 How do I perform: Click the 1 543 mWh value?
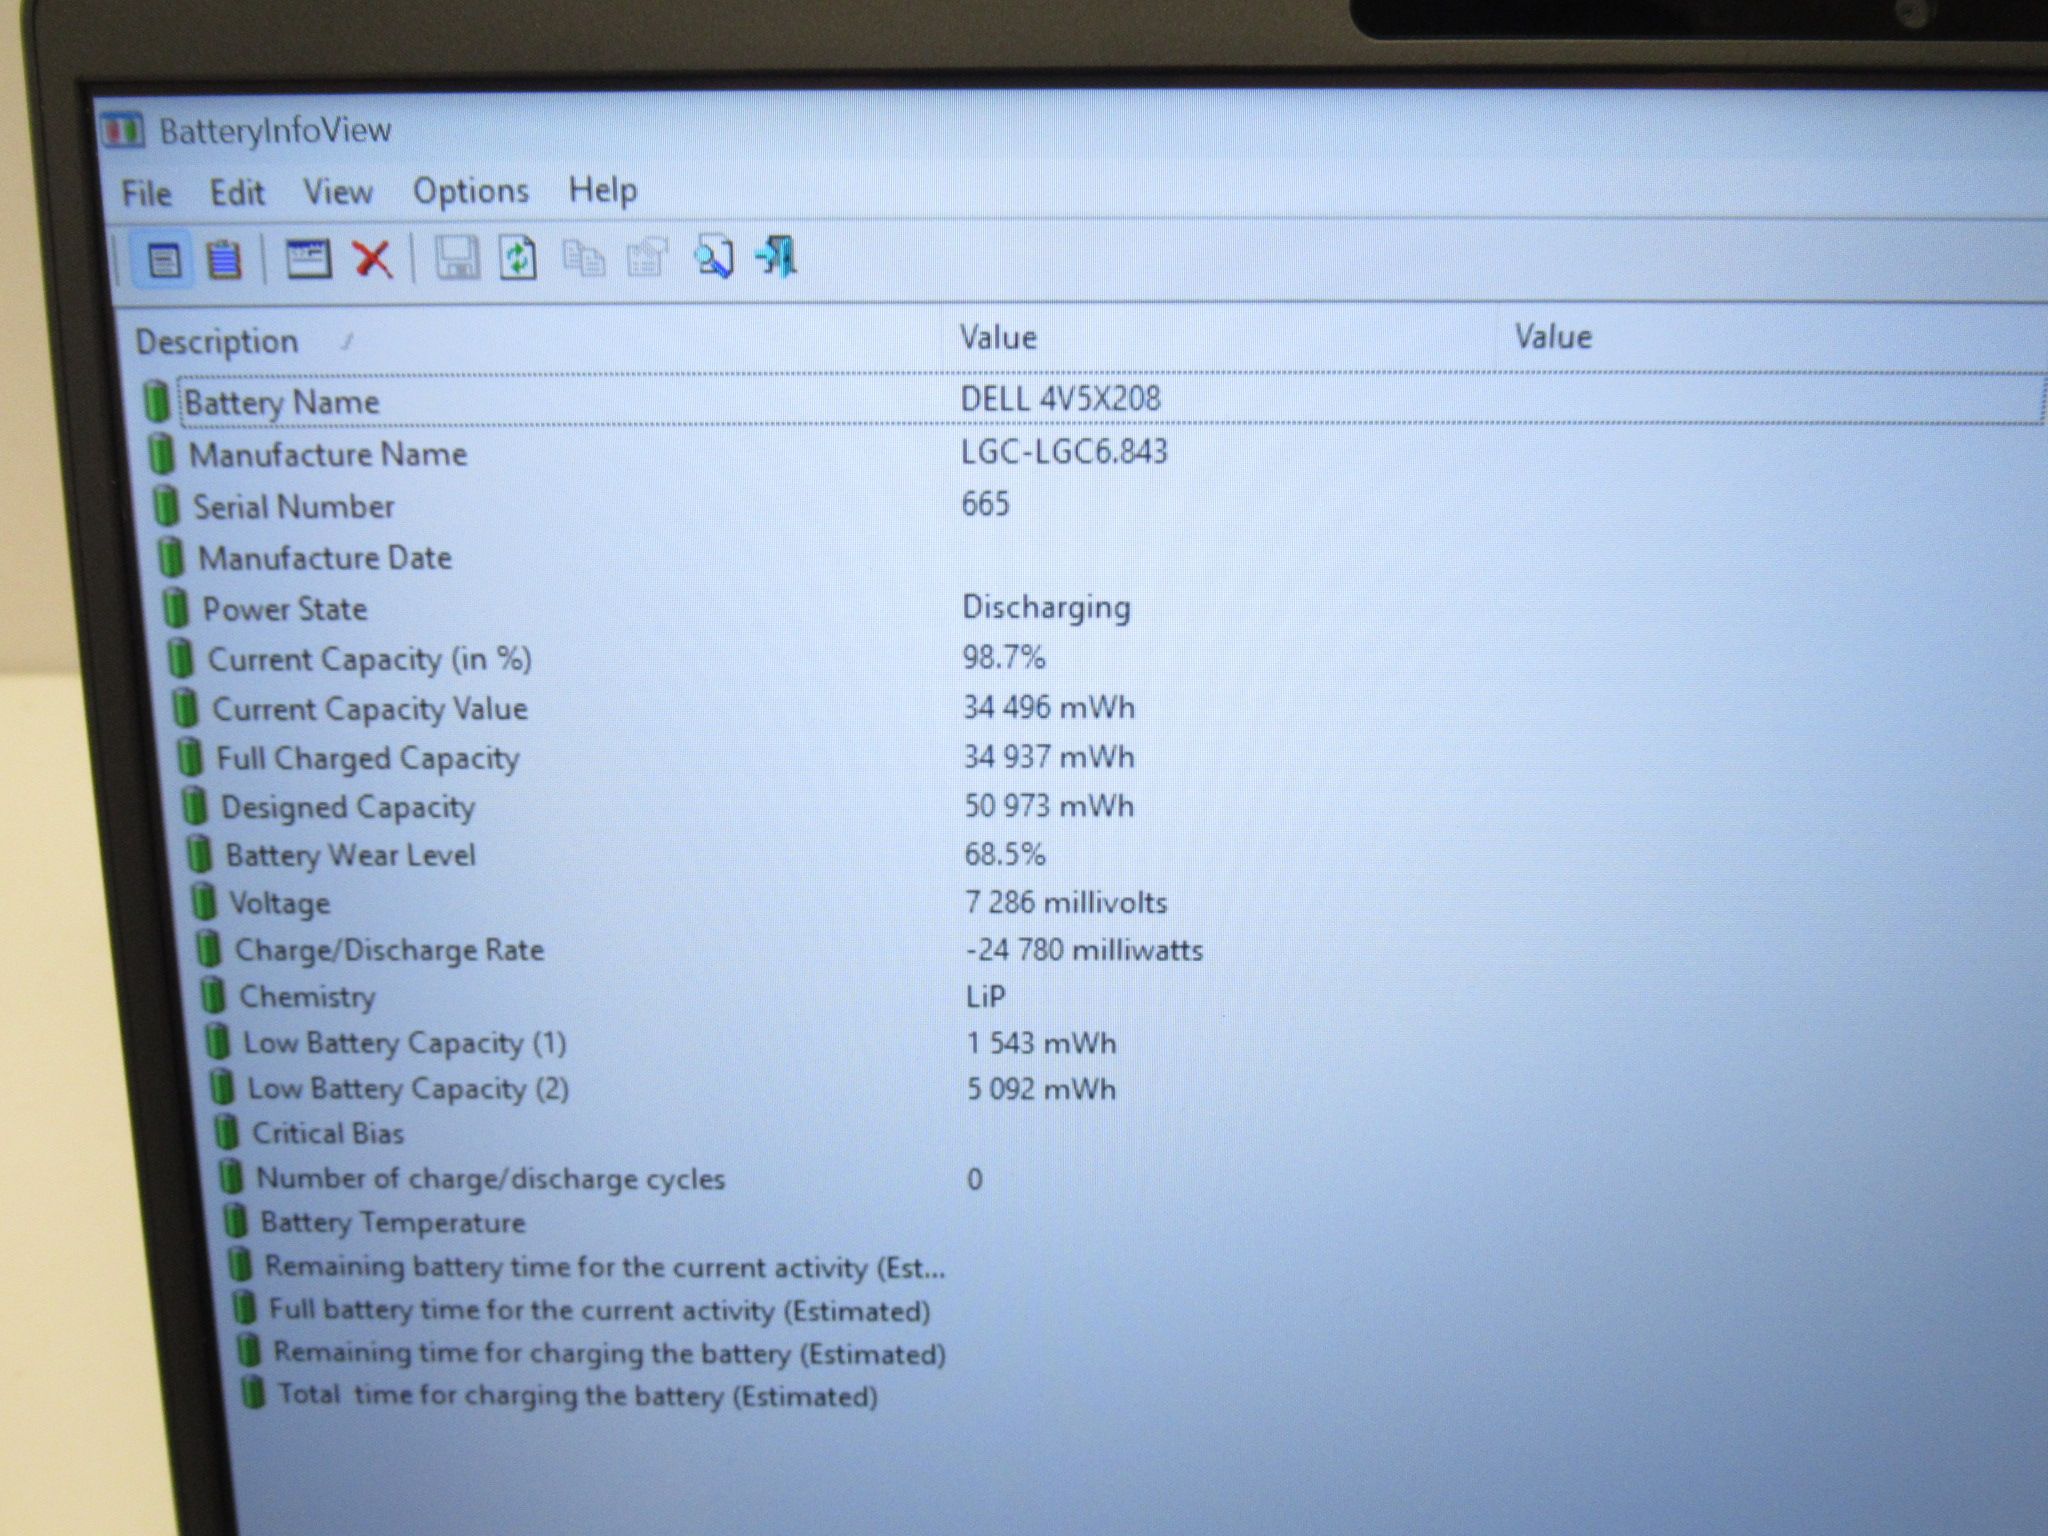(1041, 1043)
